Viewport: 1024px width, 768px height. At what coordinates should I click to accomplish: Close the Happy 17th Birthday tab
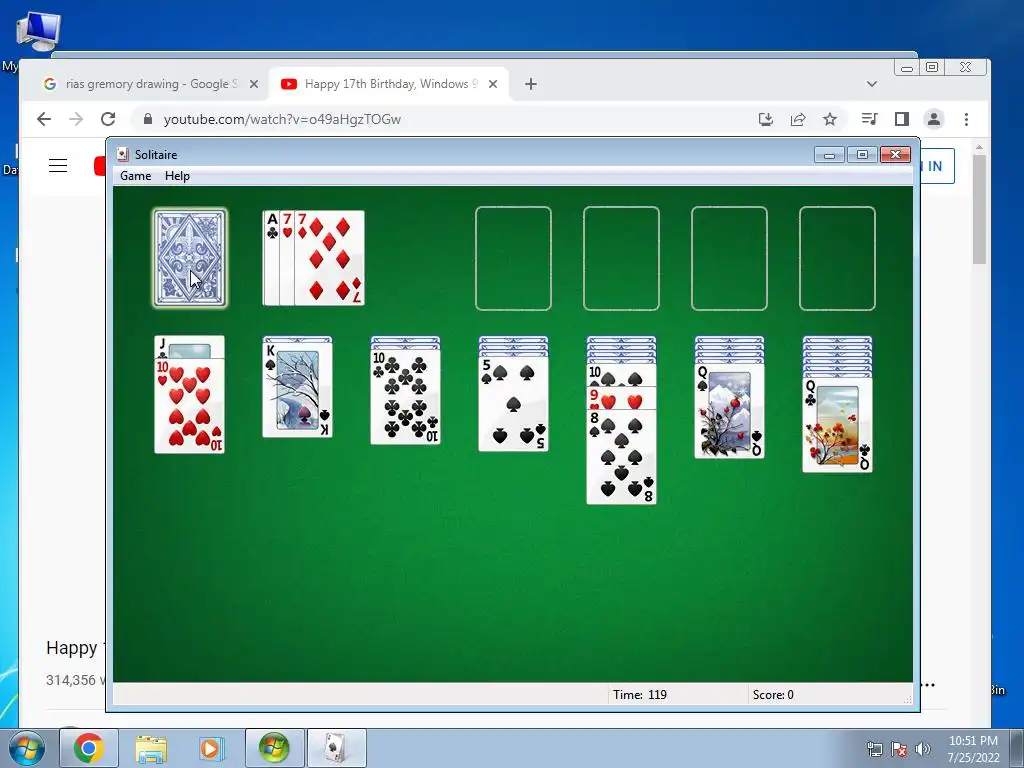(x=493, y=84)
